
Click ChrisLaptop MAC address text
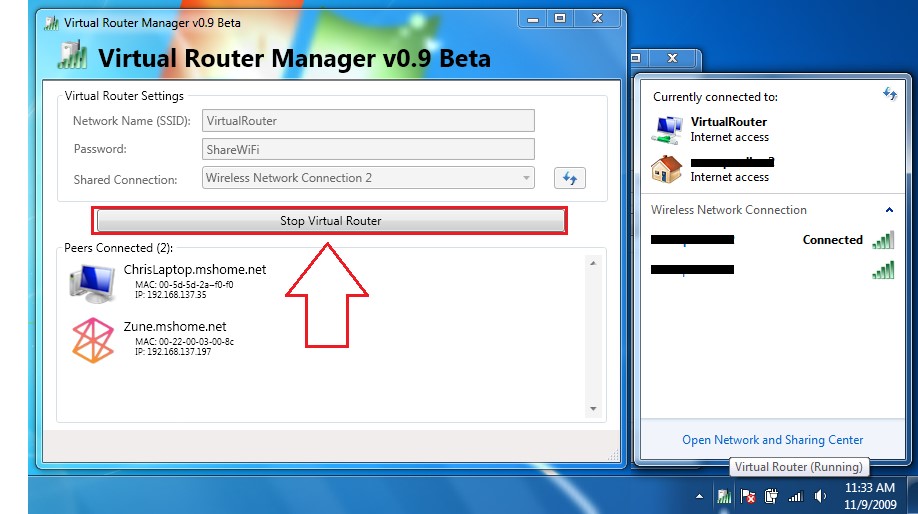pos(184,285)
